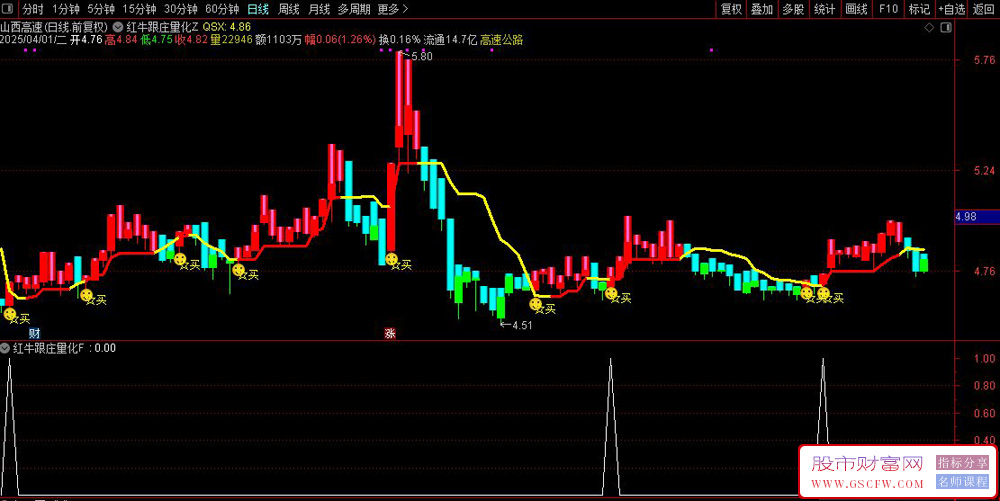This screenshot has height=501, width=1000.
Task: Click the first 买 smiley signal at far left
Action: pyautogui.click(x=10, y=314)
